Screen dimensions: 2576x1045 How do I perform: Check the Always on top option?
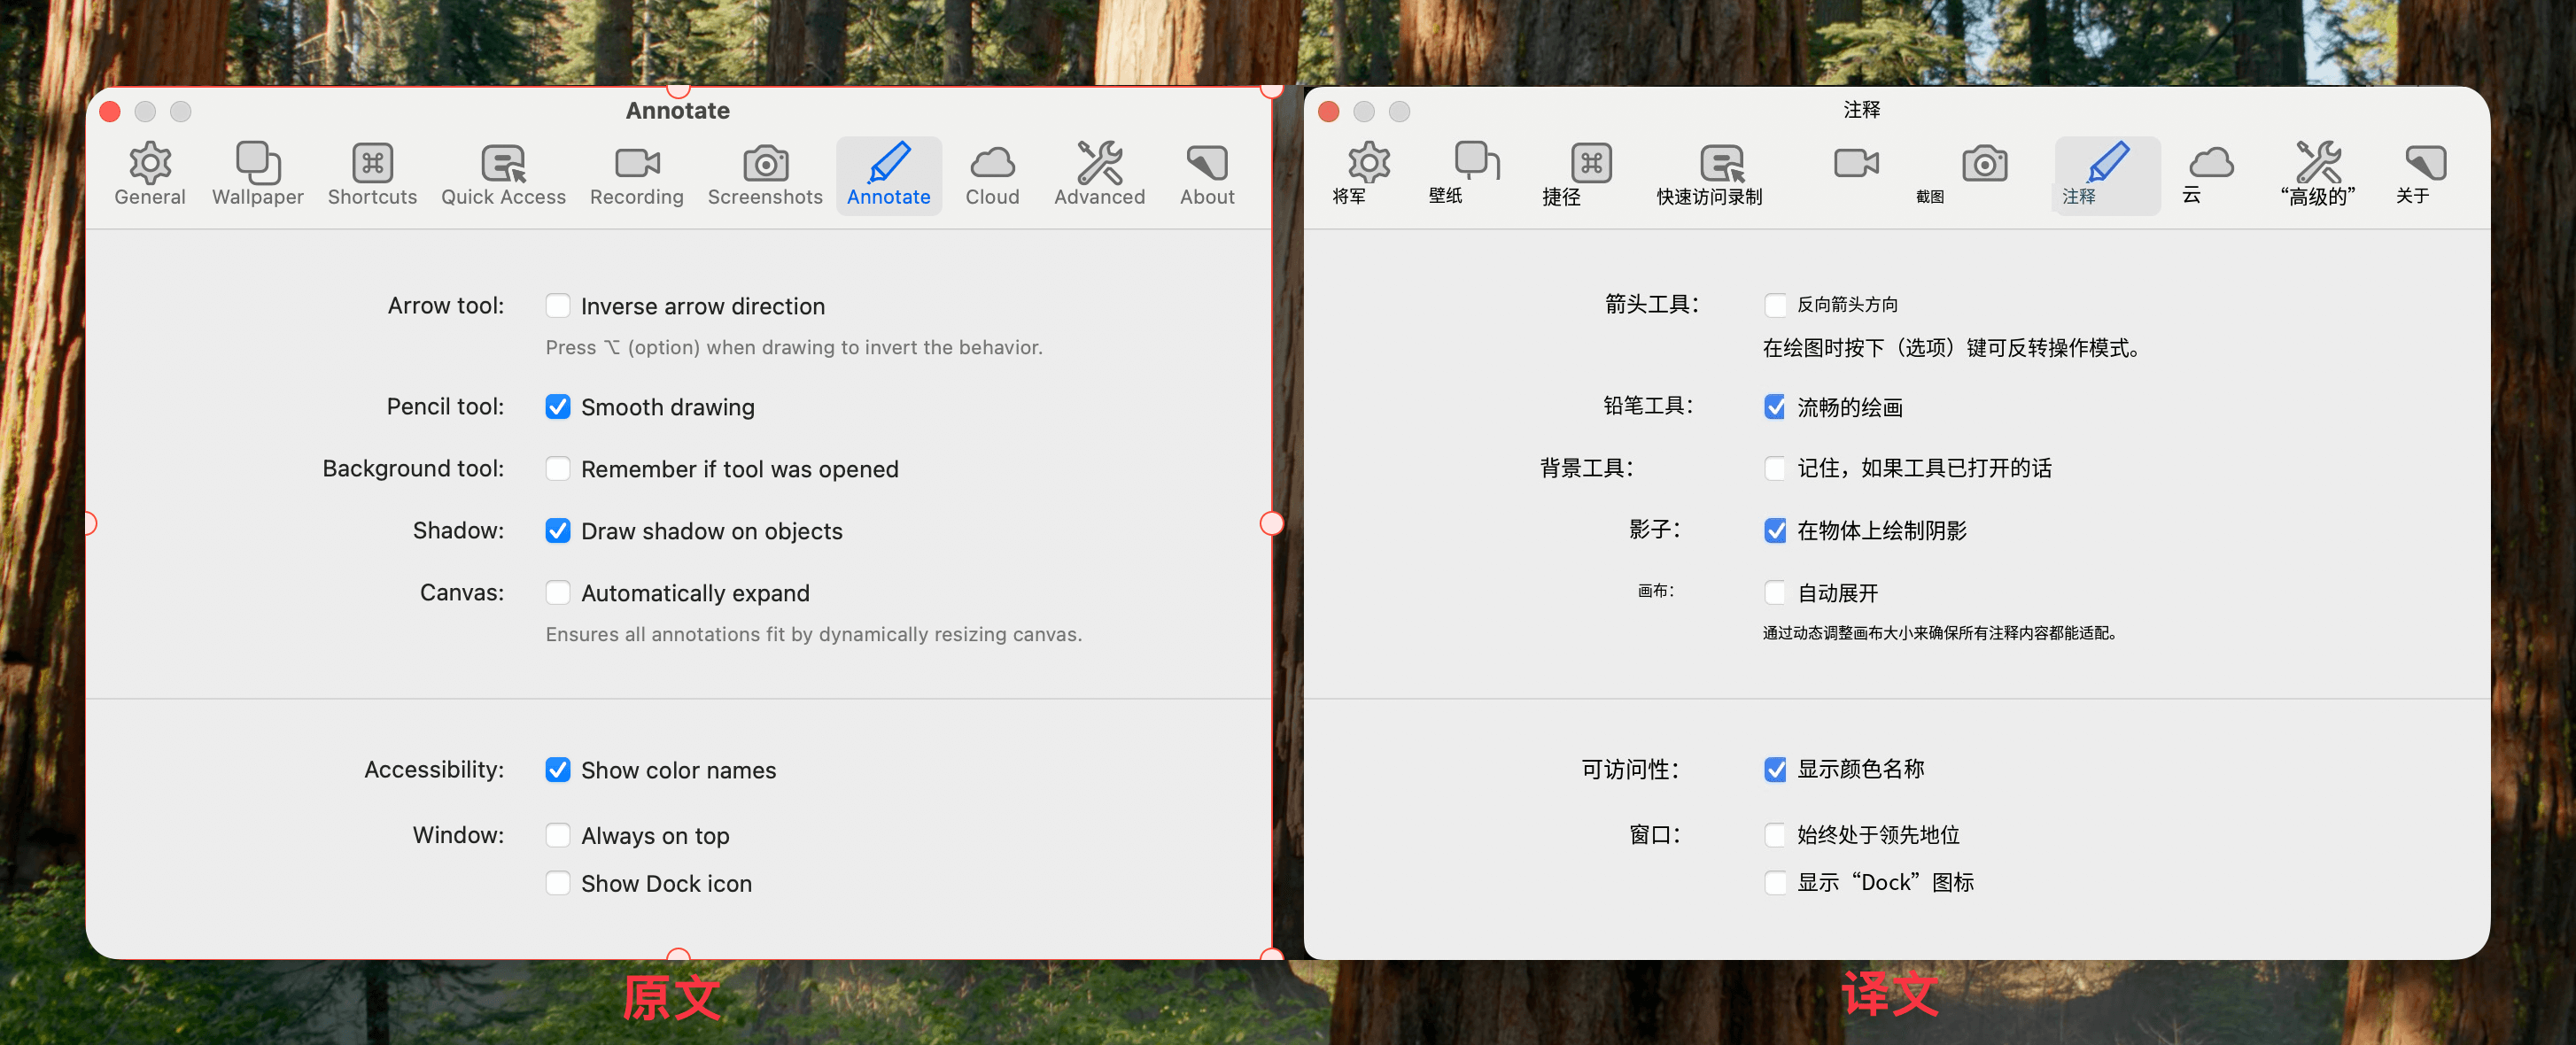[558, 835]
